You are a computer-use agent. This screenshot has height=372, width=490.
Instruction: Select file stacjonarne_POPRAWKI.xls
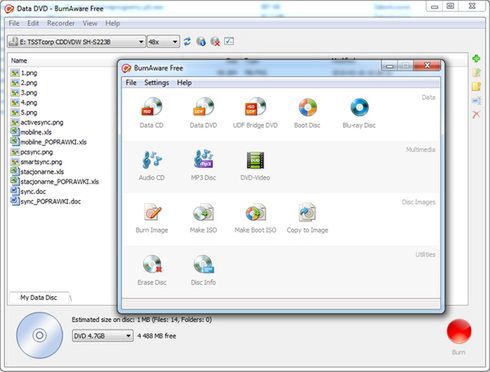[x=55, y=182]
